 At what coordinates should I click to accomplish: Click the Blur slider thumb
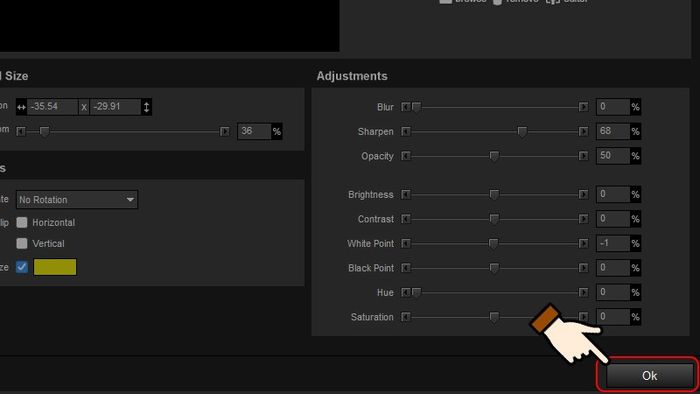[416, 108]
